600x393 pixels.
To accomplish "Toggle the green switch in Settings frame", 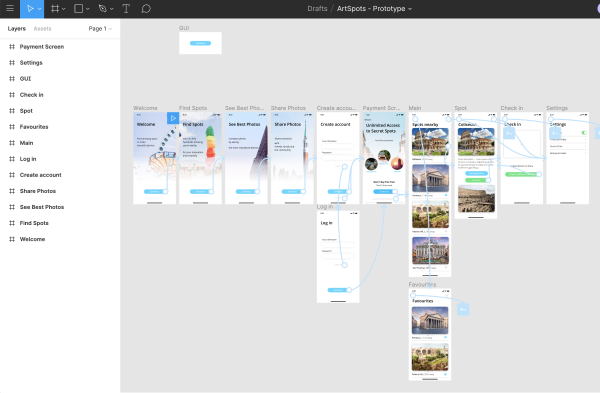I will pos(584,132).
